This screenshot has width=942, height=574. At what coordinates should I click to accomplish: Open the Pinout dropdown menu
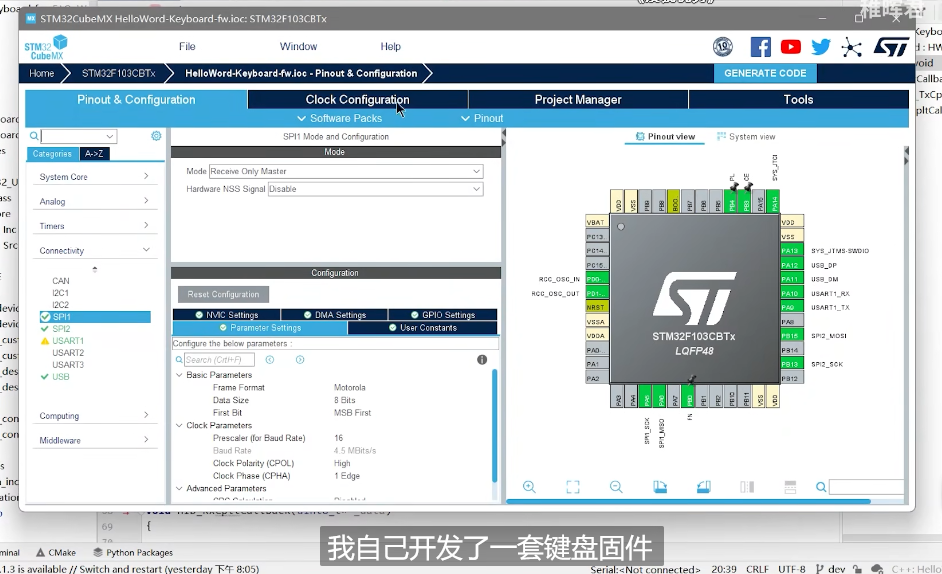click(482, 118)
